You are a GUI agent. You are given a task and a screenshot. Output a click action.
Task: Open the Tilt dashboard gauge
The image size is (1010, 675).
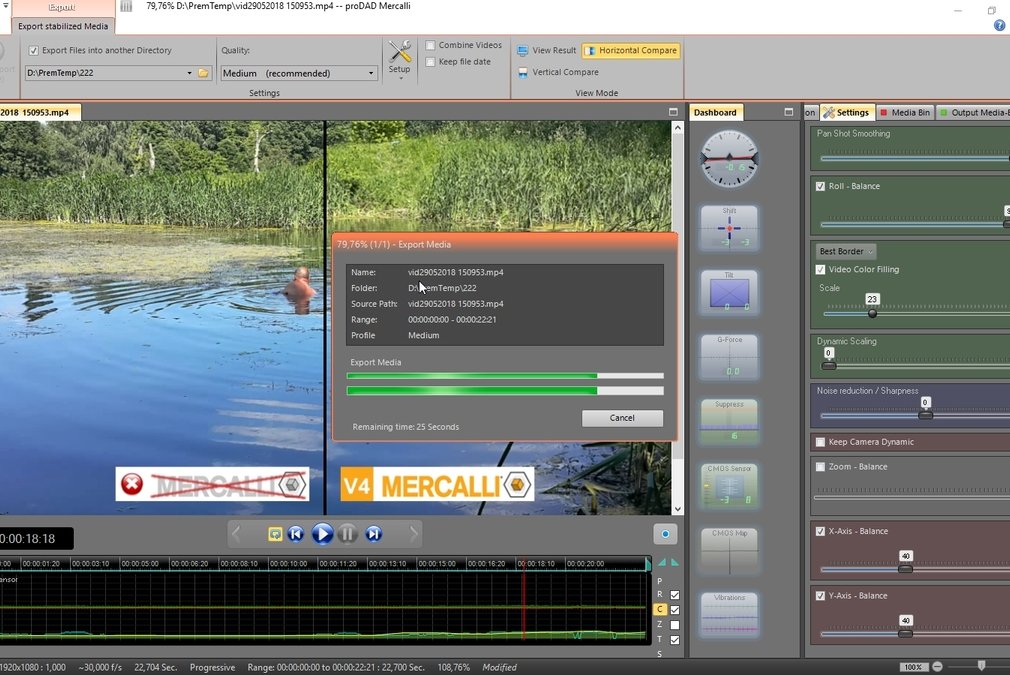[729, 292]
